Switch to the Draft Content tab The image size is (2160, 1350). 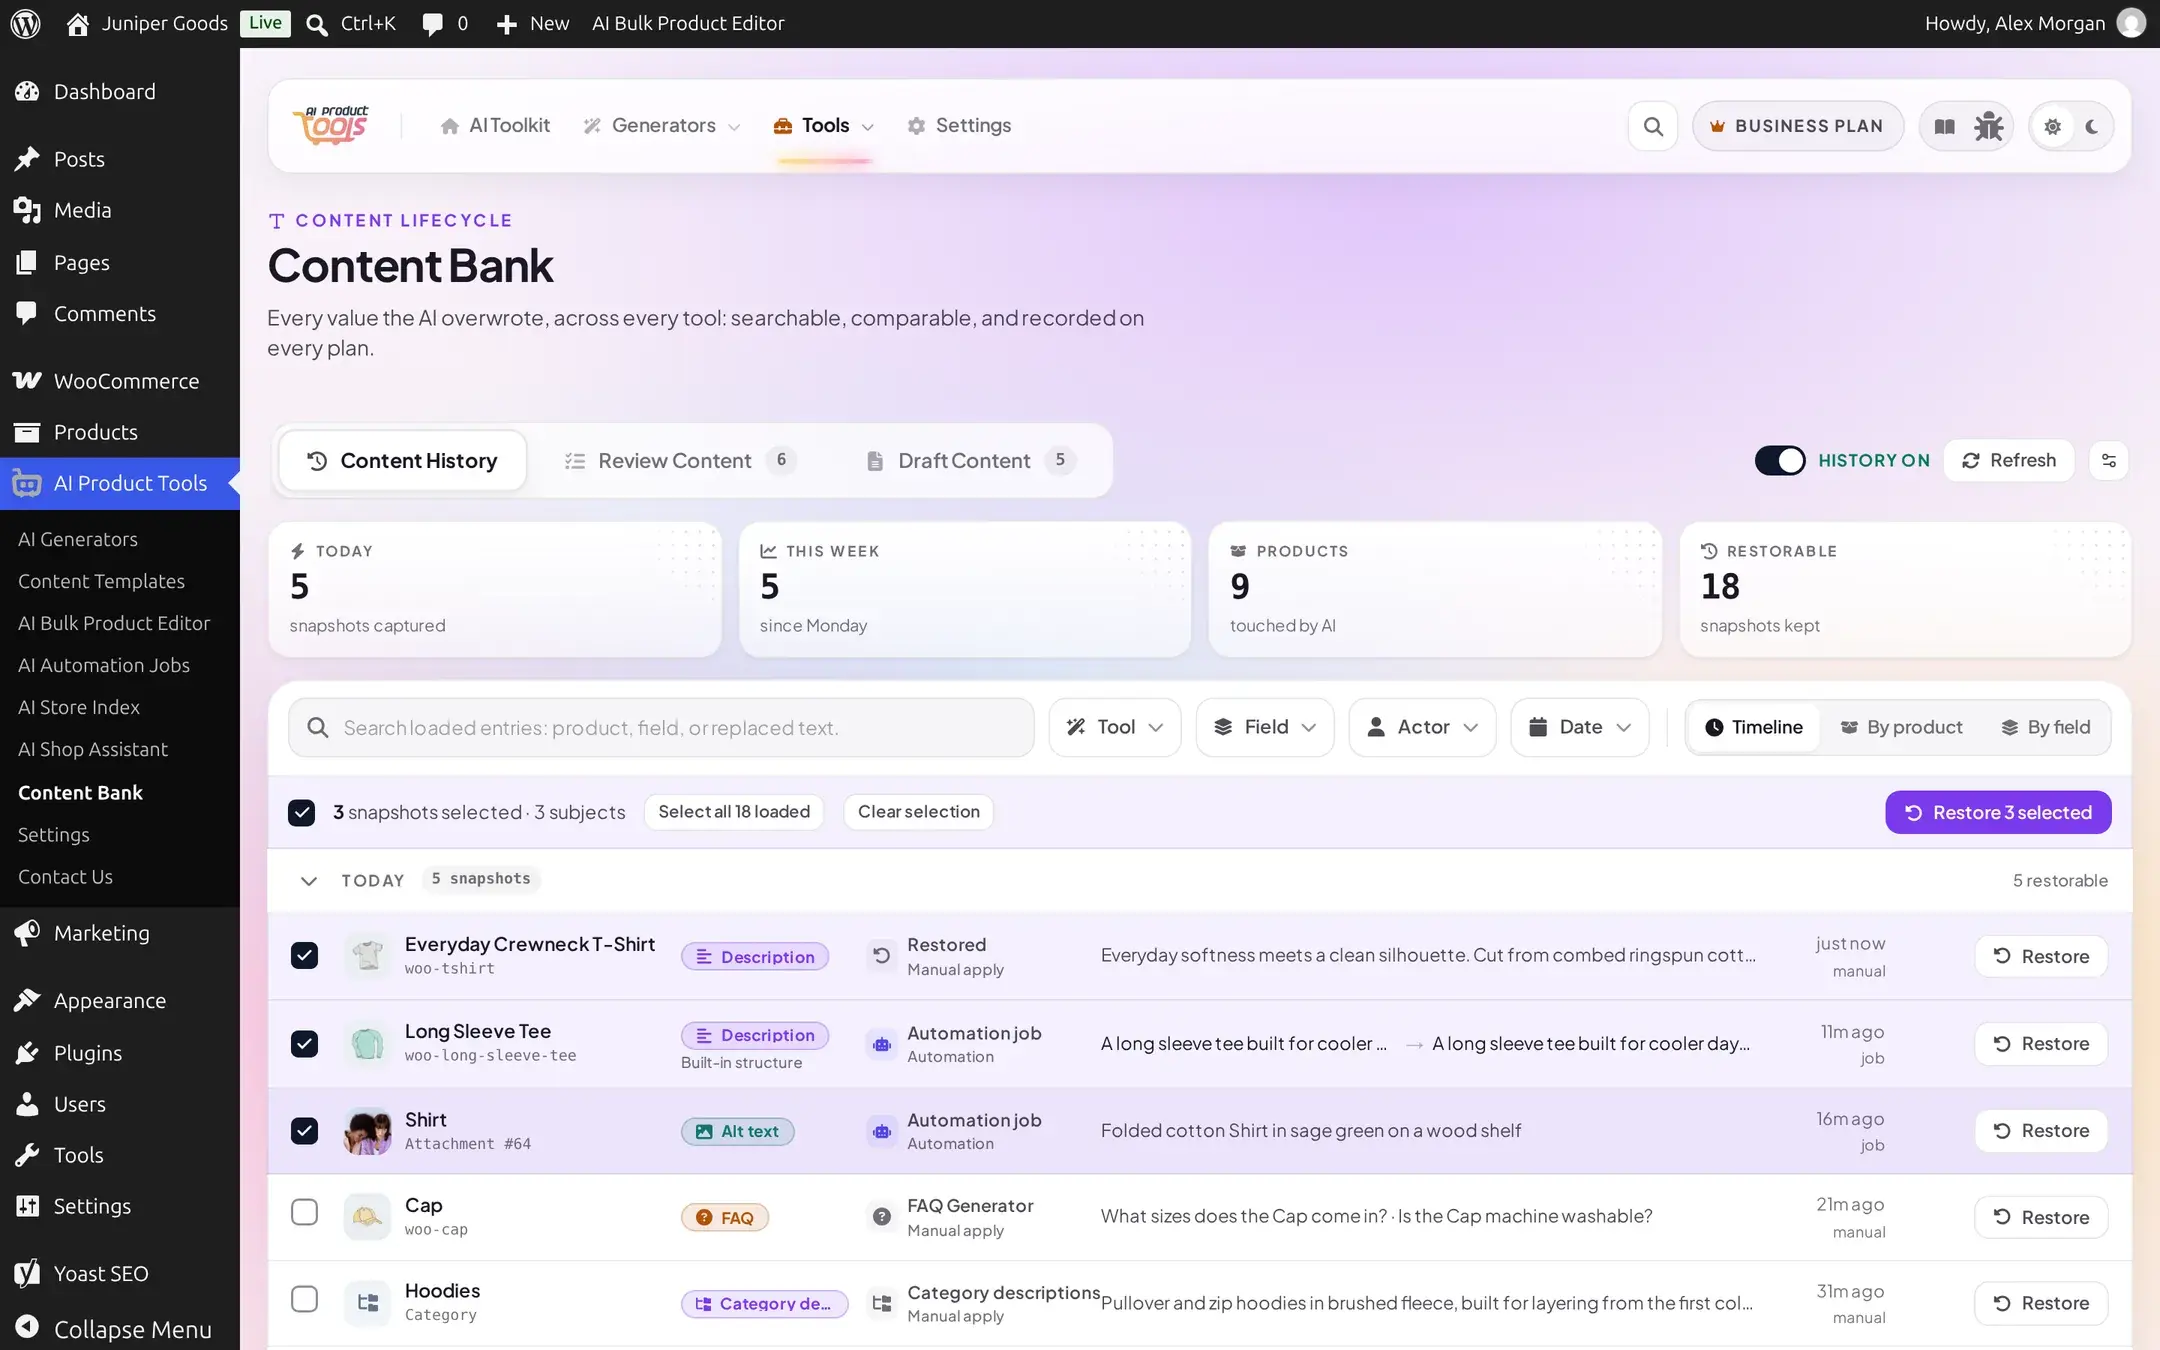pyautogui.click(x=970, y=461)
